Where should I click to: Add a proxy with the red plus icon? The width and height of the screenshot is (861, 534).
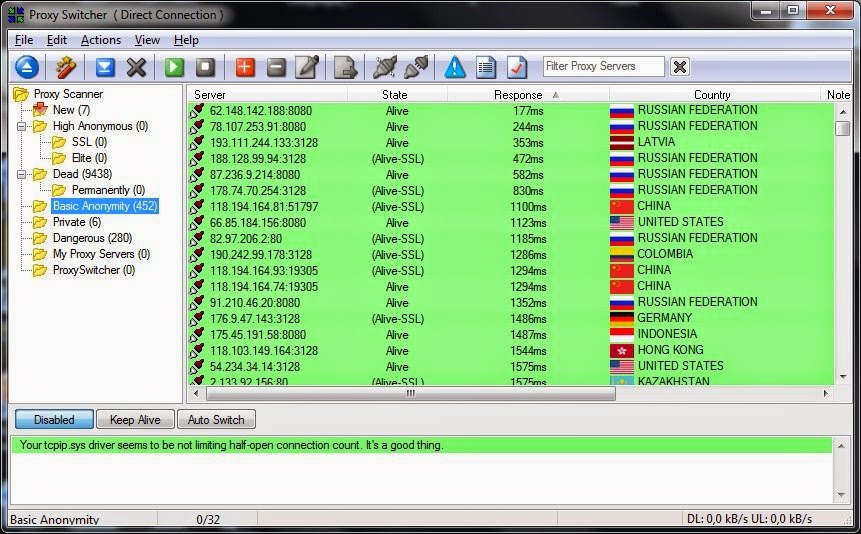(245, 67)
